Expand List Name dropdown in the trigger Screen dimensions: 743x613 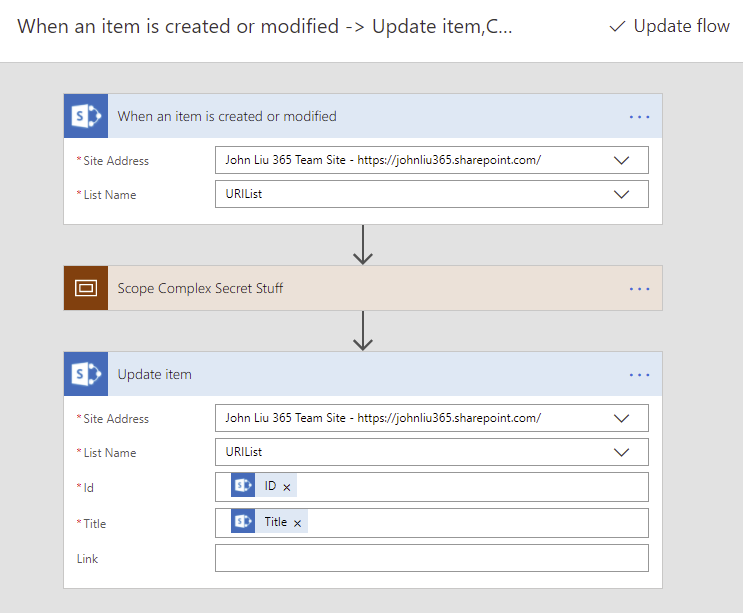coord(621,194)
